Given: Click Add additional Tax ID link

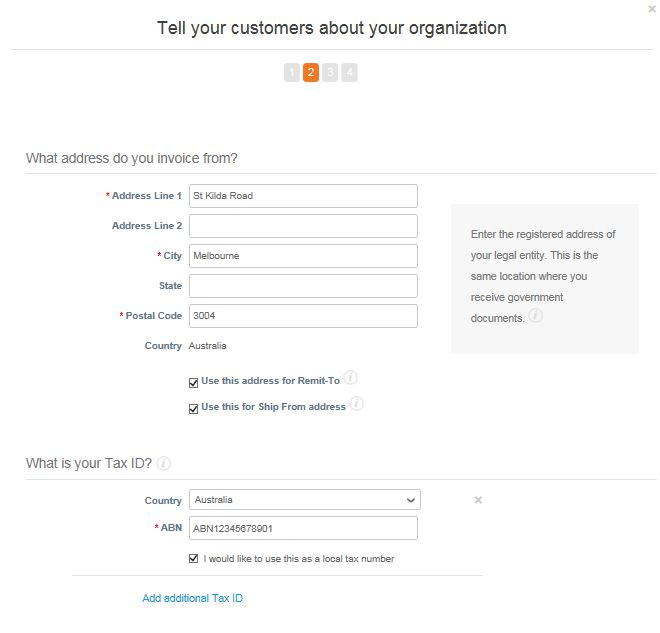Looking at the screenshot, I should [x=192, y=598].
